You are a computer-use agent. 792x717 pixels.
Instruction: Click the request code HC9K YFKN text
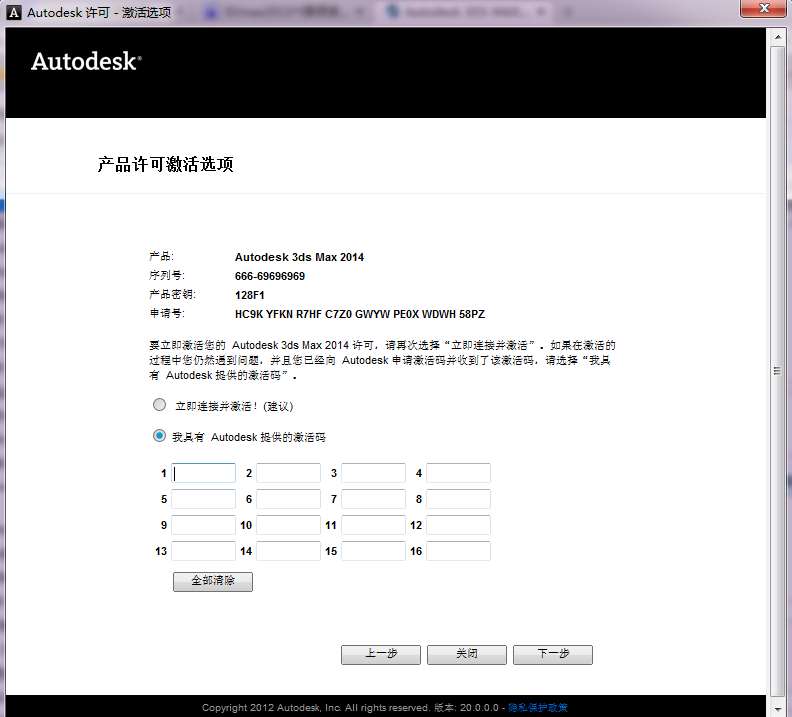pos(360,314)
